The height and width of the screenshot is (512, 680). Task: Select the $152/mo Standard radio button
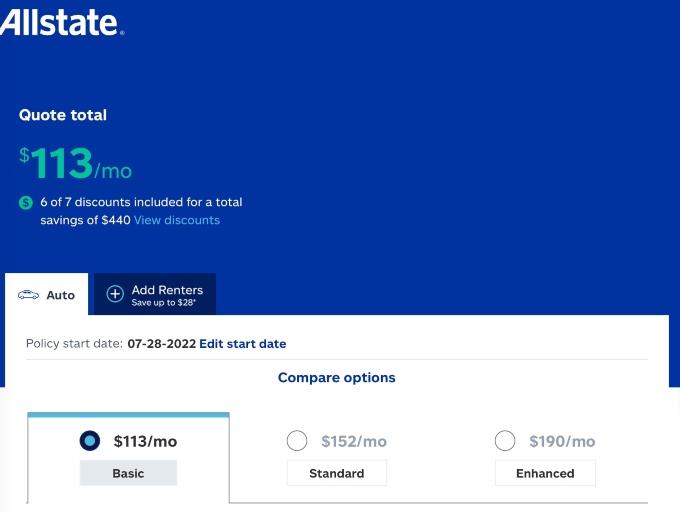297,441
